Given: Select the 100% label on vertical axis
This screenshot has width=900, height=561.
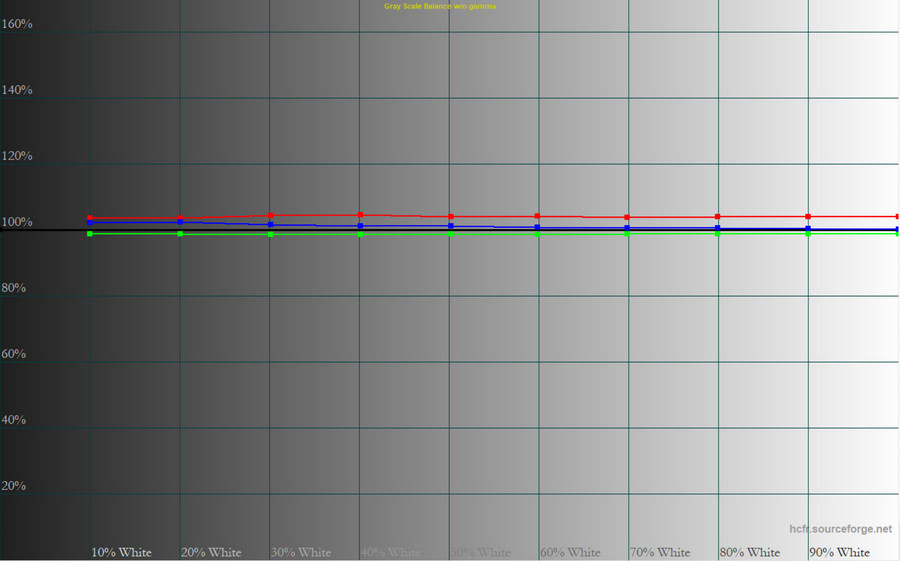Looking at the screenshot, I should [17, 222].
